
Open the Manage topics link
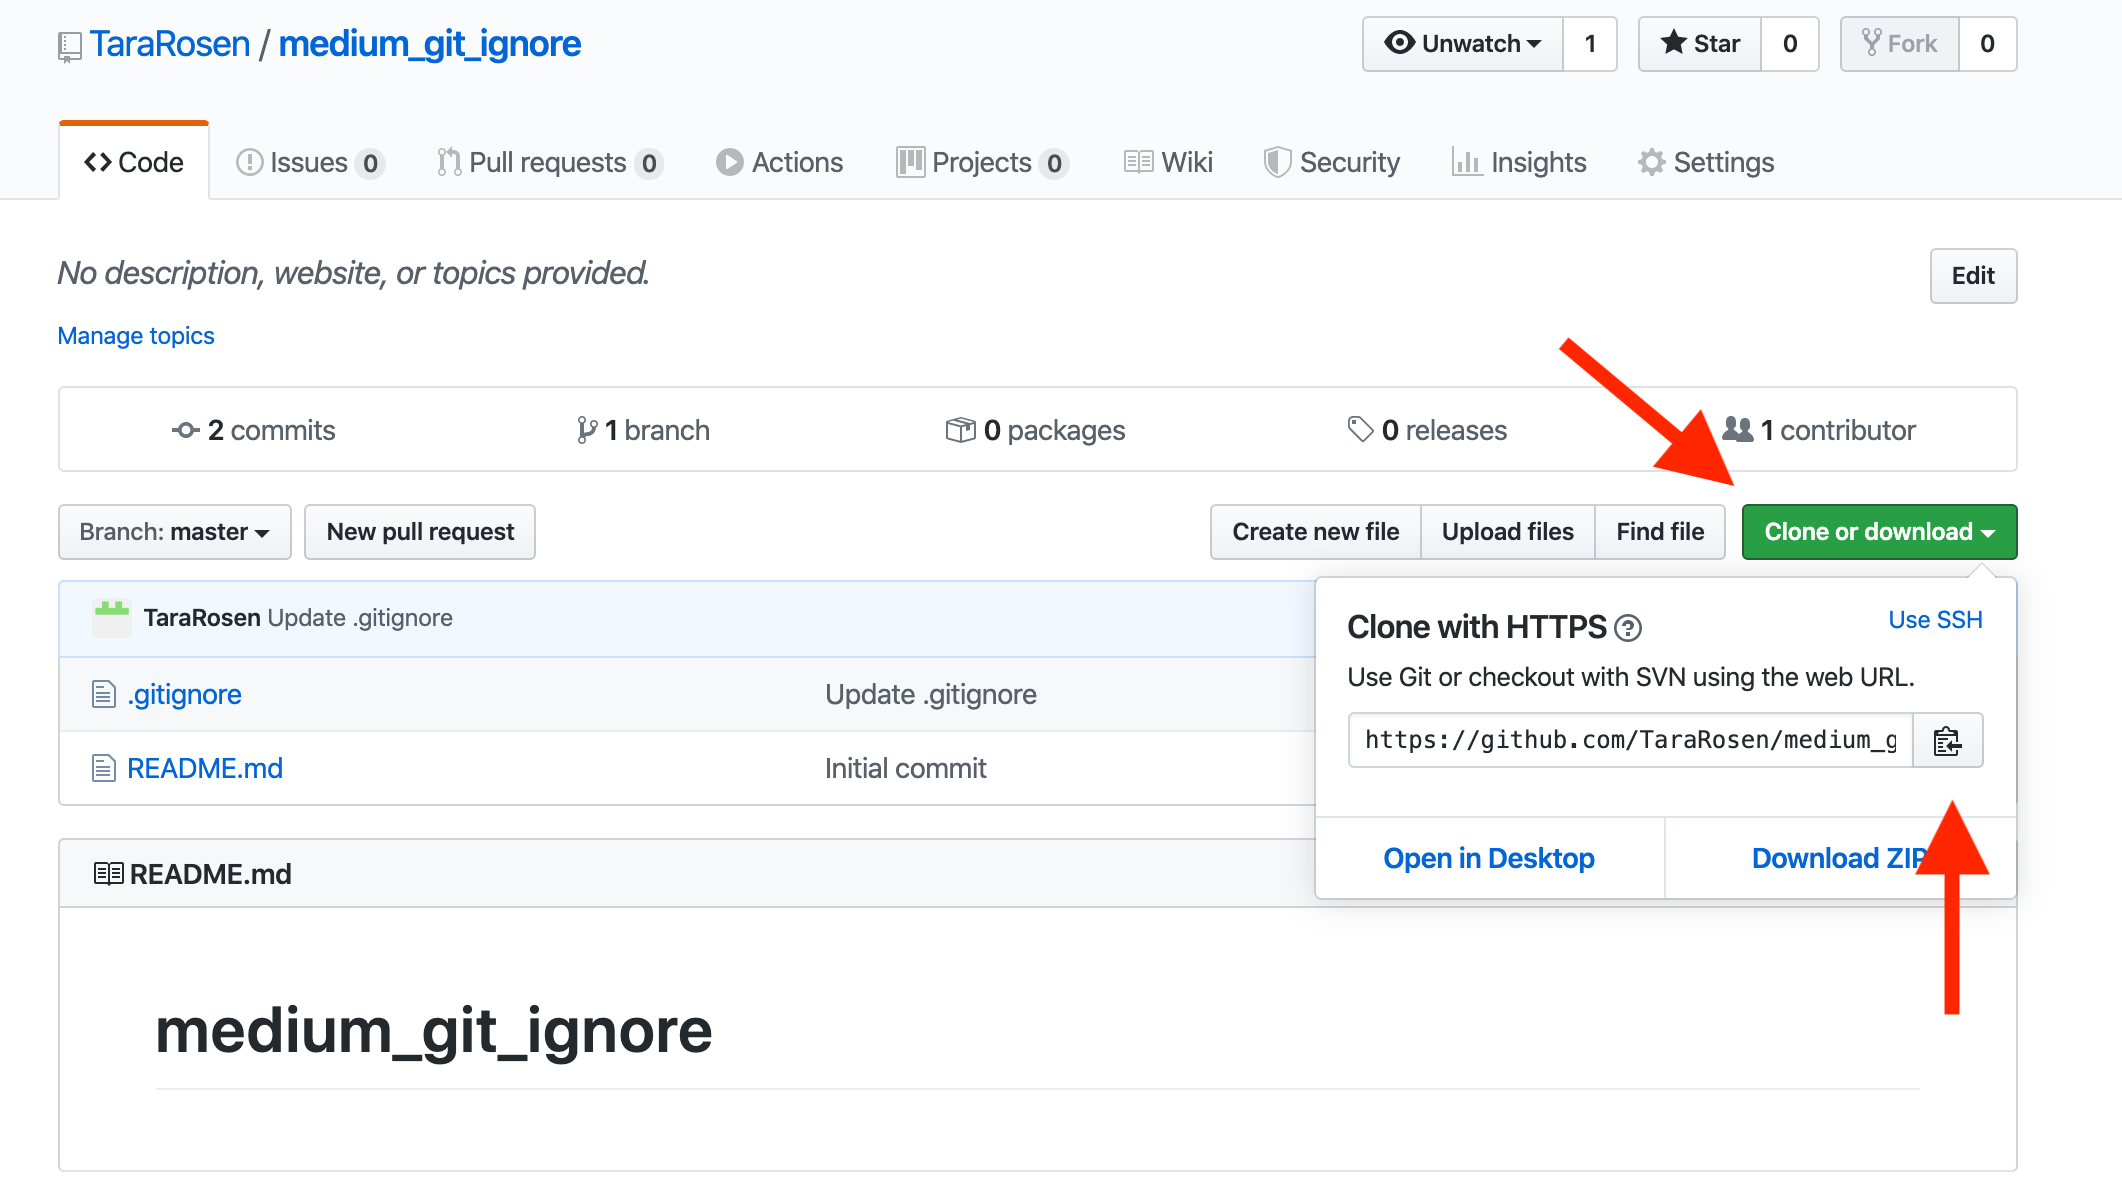coord(136,336)
